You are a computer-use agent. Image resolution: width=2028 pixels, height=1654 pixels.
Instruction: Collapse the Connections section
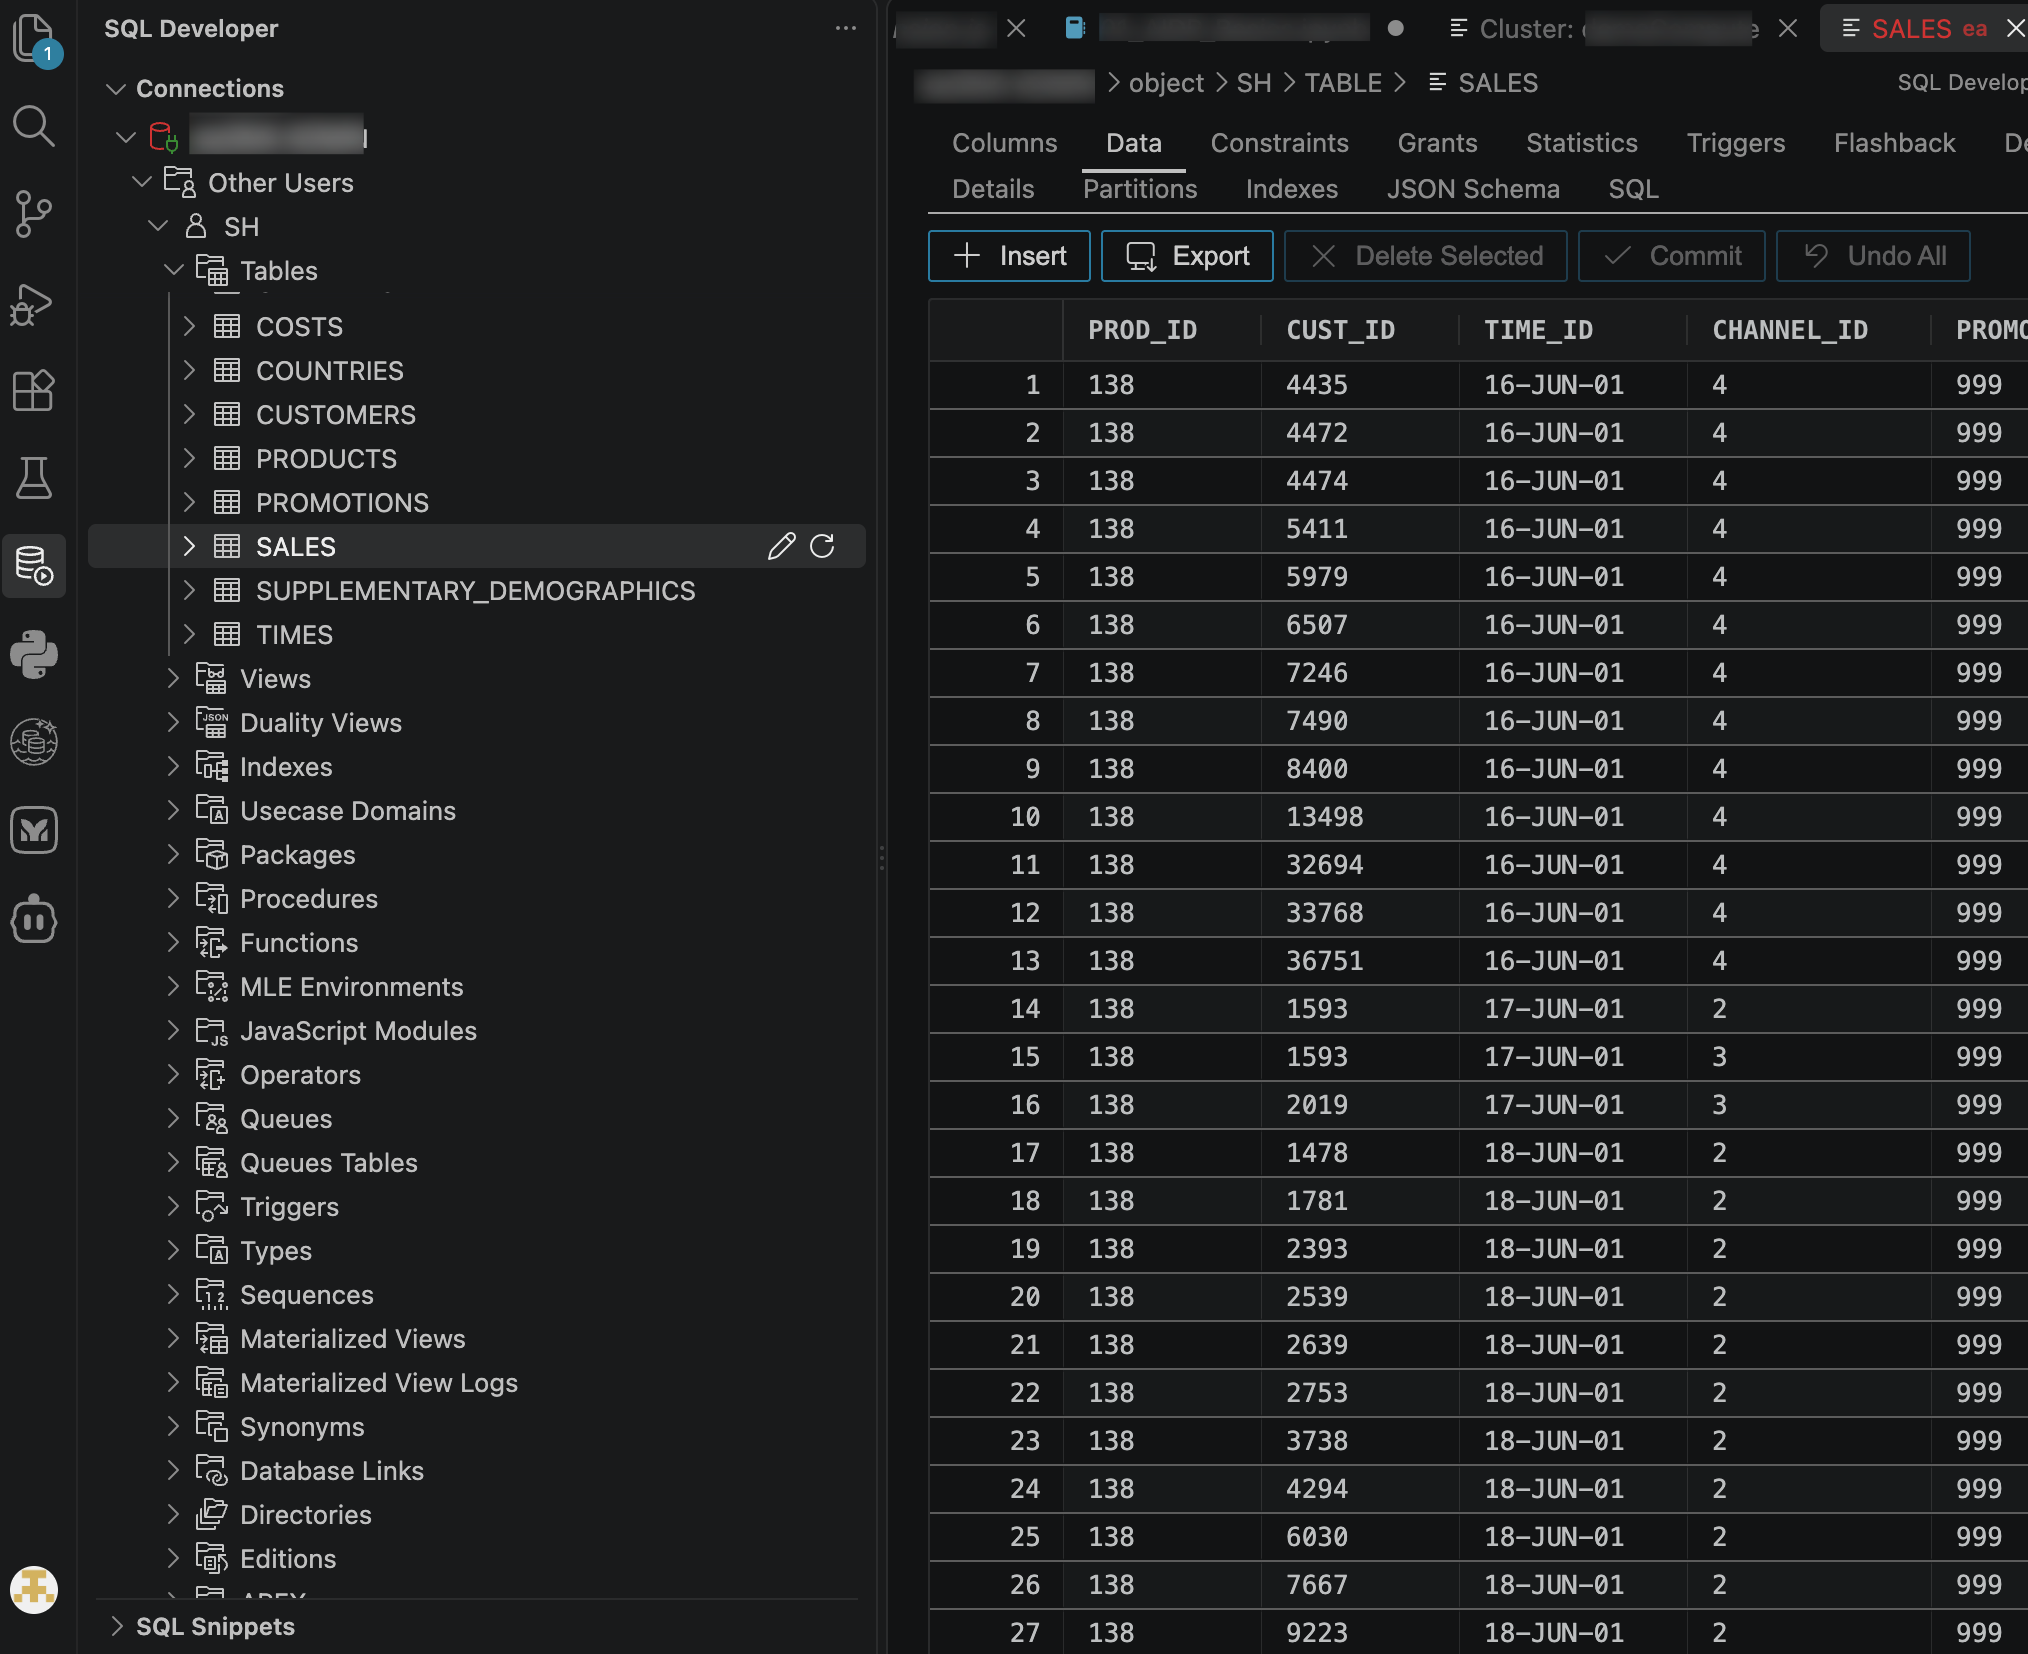pyautogui.click(x=116, y=88)
